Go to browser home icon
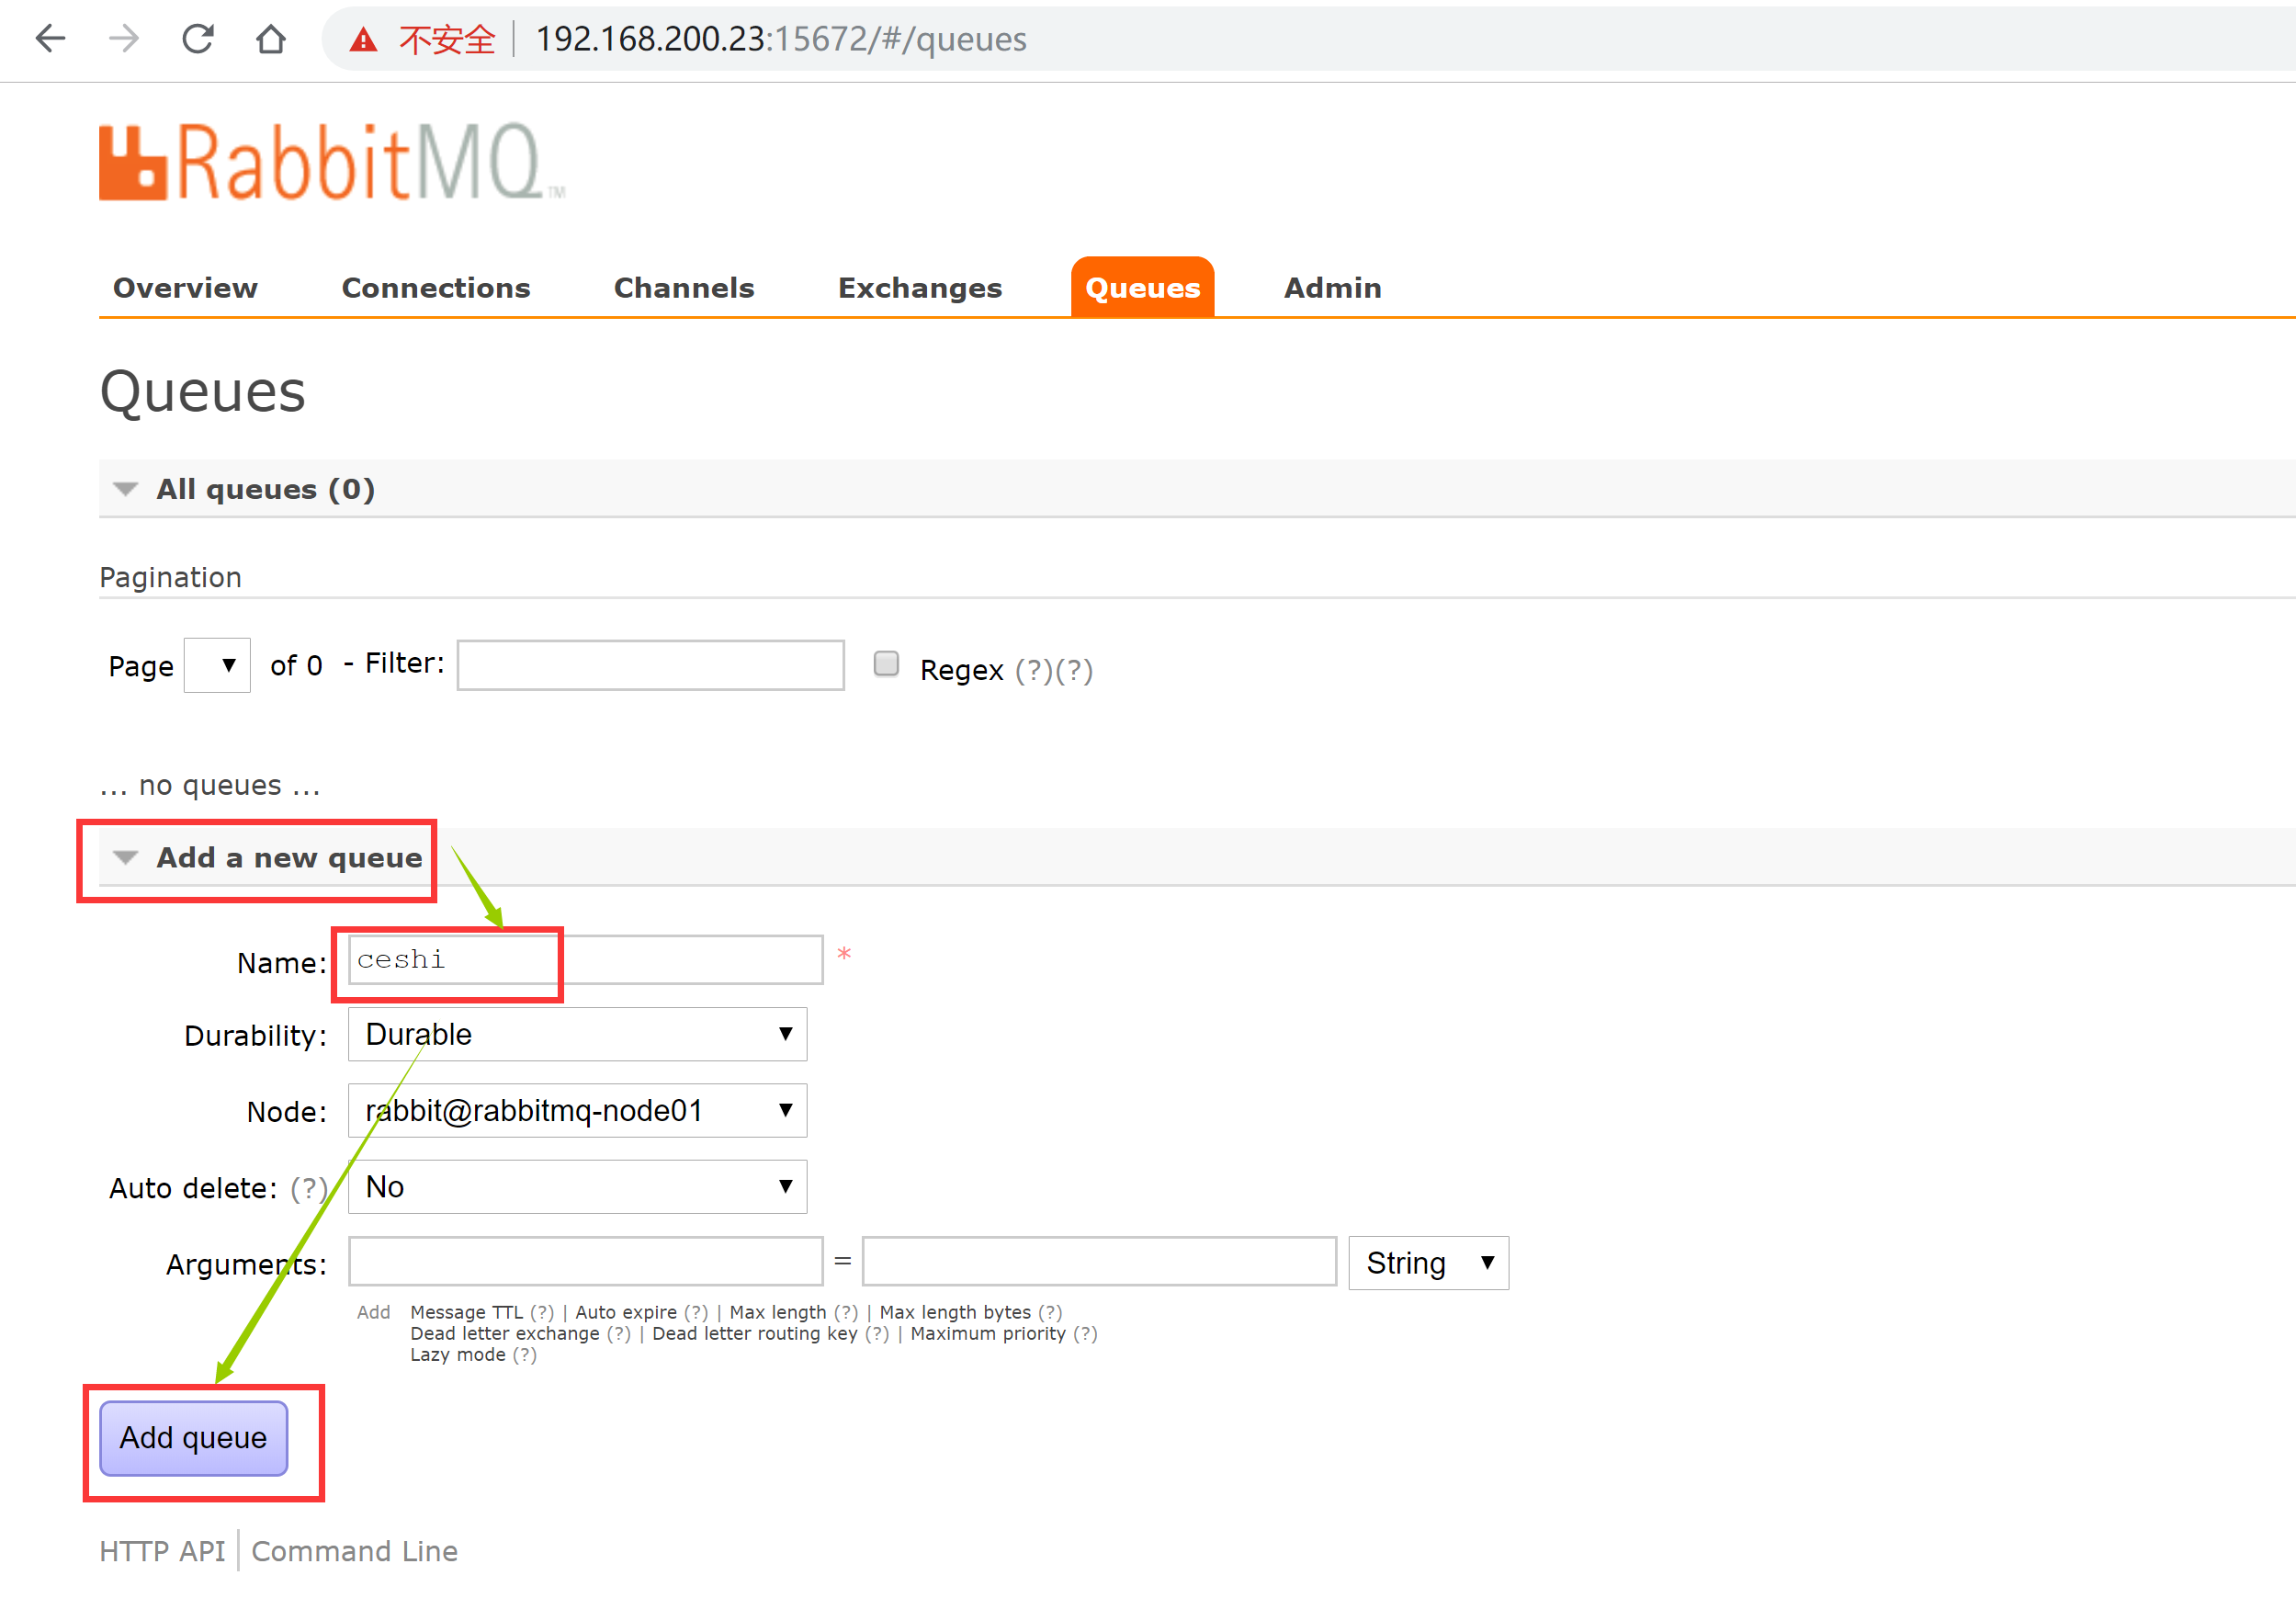The height and width of the screenshot is (1598, 2296). (x=271, y=39)
